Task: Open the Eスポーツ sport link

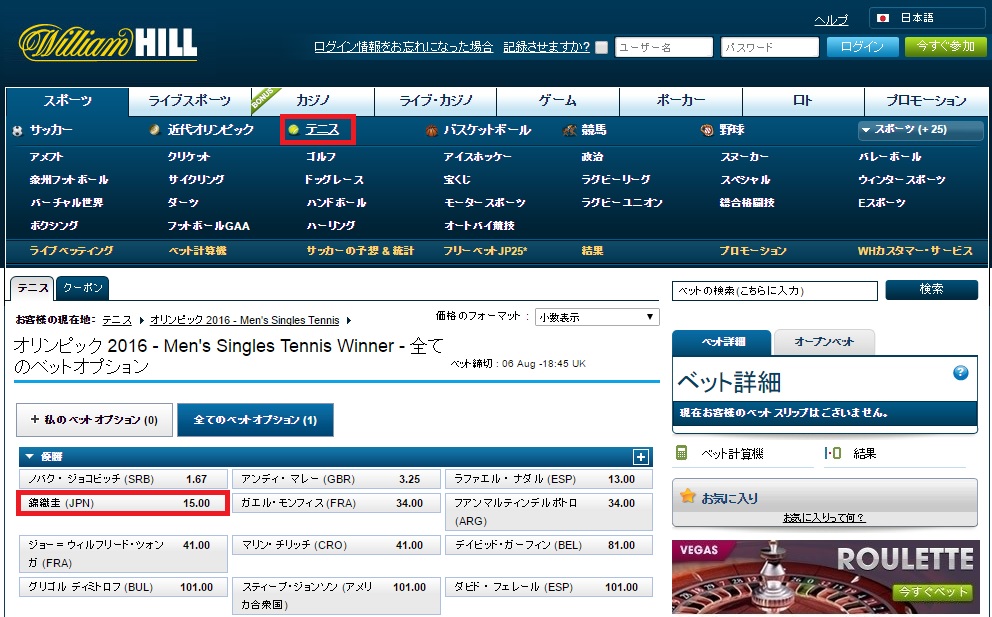Action: click(x=882, y=203)
